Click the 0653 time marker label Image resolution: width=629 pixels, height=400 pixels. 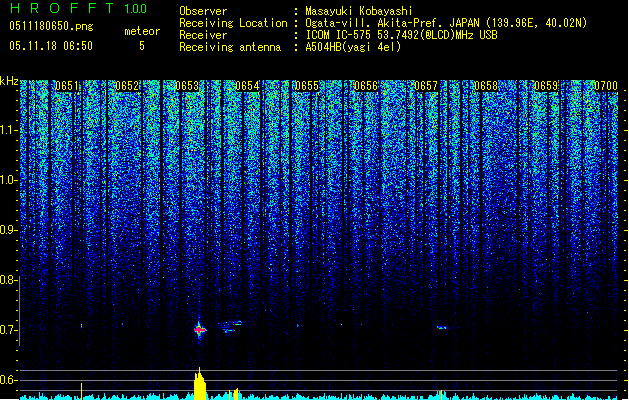[x=187, y=86]
